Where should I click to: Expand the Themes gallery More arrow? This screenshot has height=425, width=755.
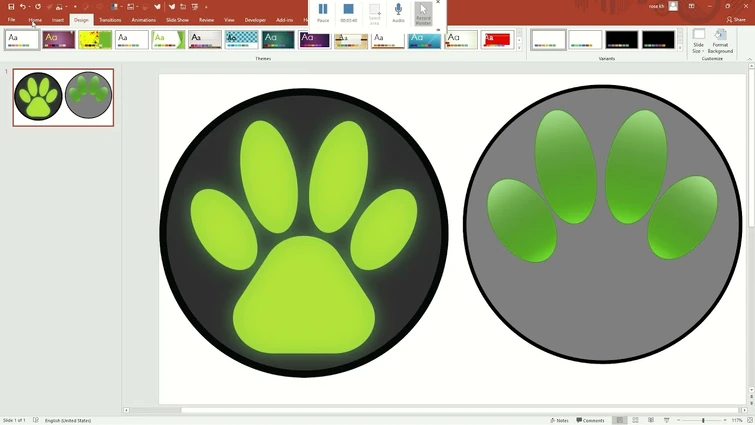[x=519, y=48]
